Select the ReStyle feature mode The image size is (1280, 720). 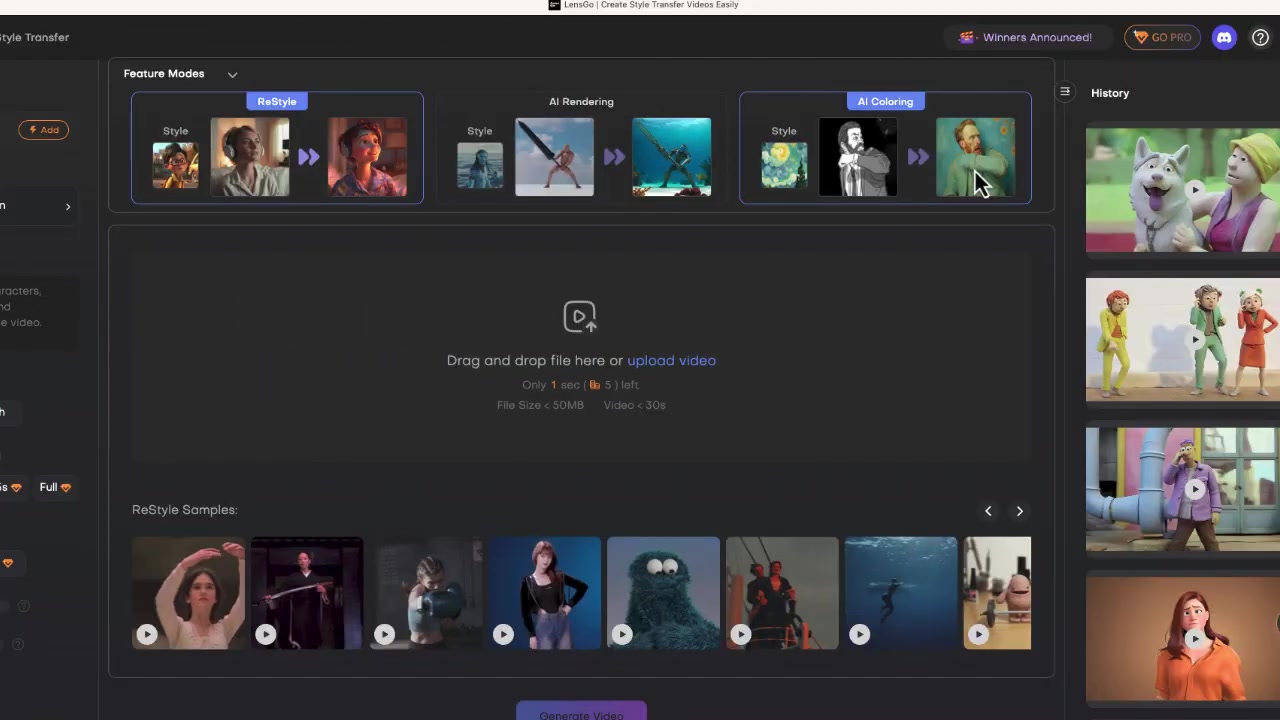[277, 148]
